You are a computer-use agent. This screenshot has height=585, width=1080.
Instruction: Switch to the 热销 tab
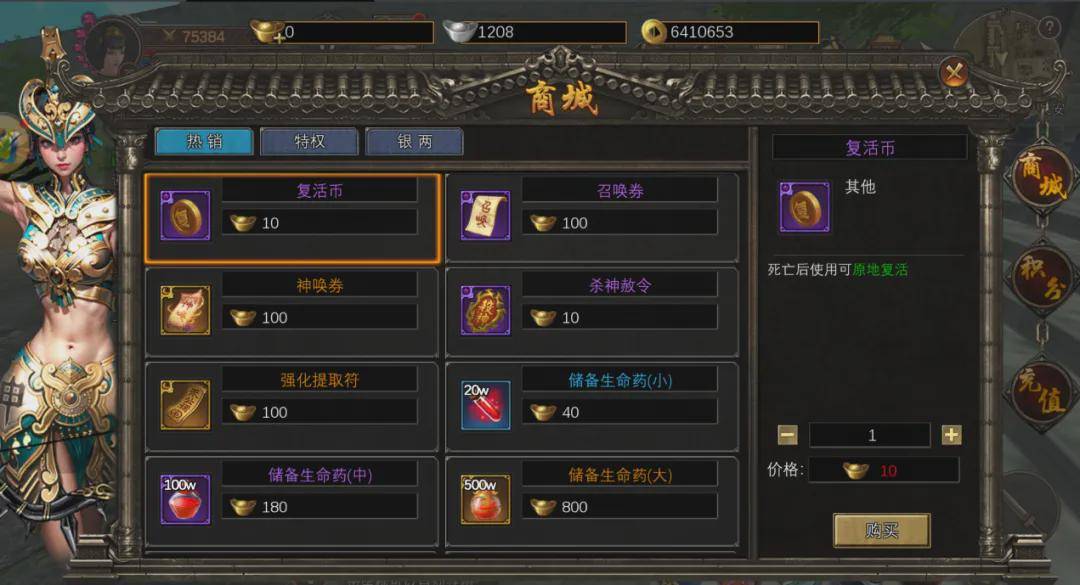point(204,141)
